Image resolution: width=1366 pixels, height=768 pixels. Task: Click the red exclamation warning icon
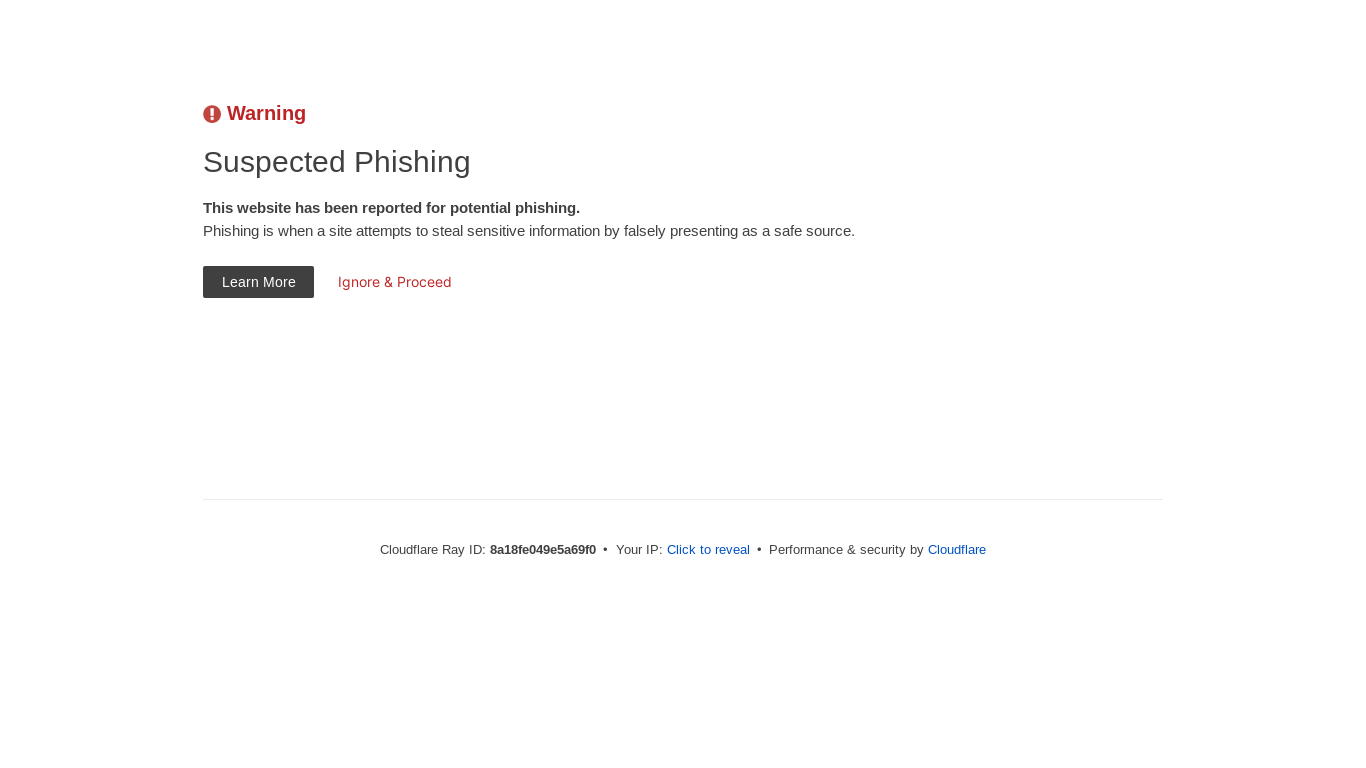(x=212, y=114)
